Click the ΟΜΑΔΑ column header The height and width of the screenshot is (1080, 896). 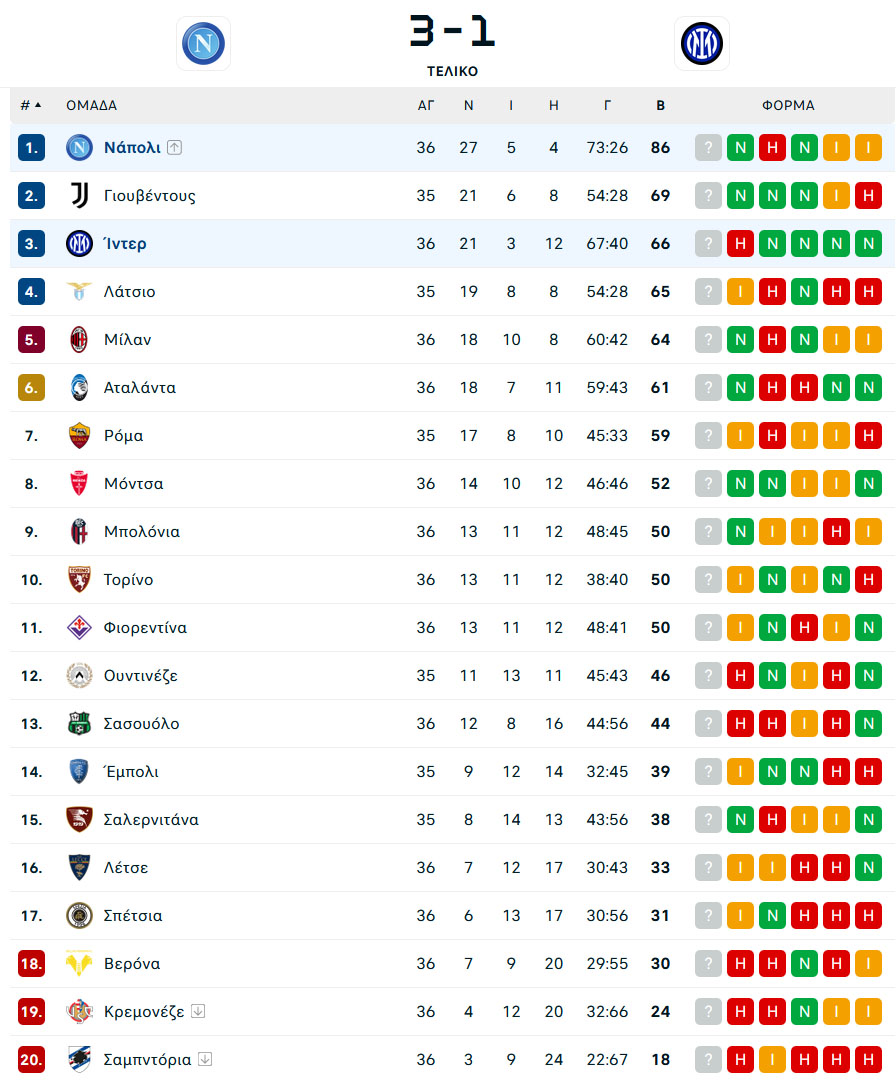click(x=92, y=105)
